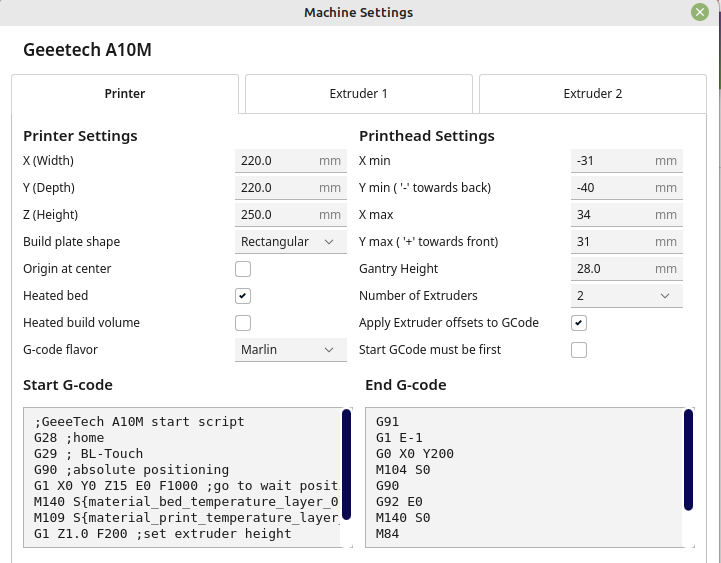
Task: Click the G1 Z1.0 F200 line
Action: (162, 534)
